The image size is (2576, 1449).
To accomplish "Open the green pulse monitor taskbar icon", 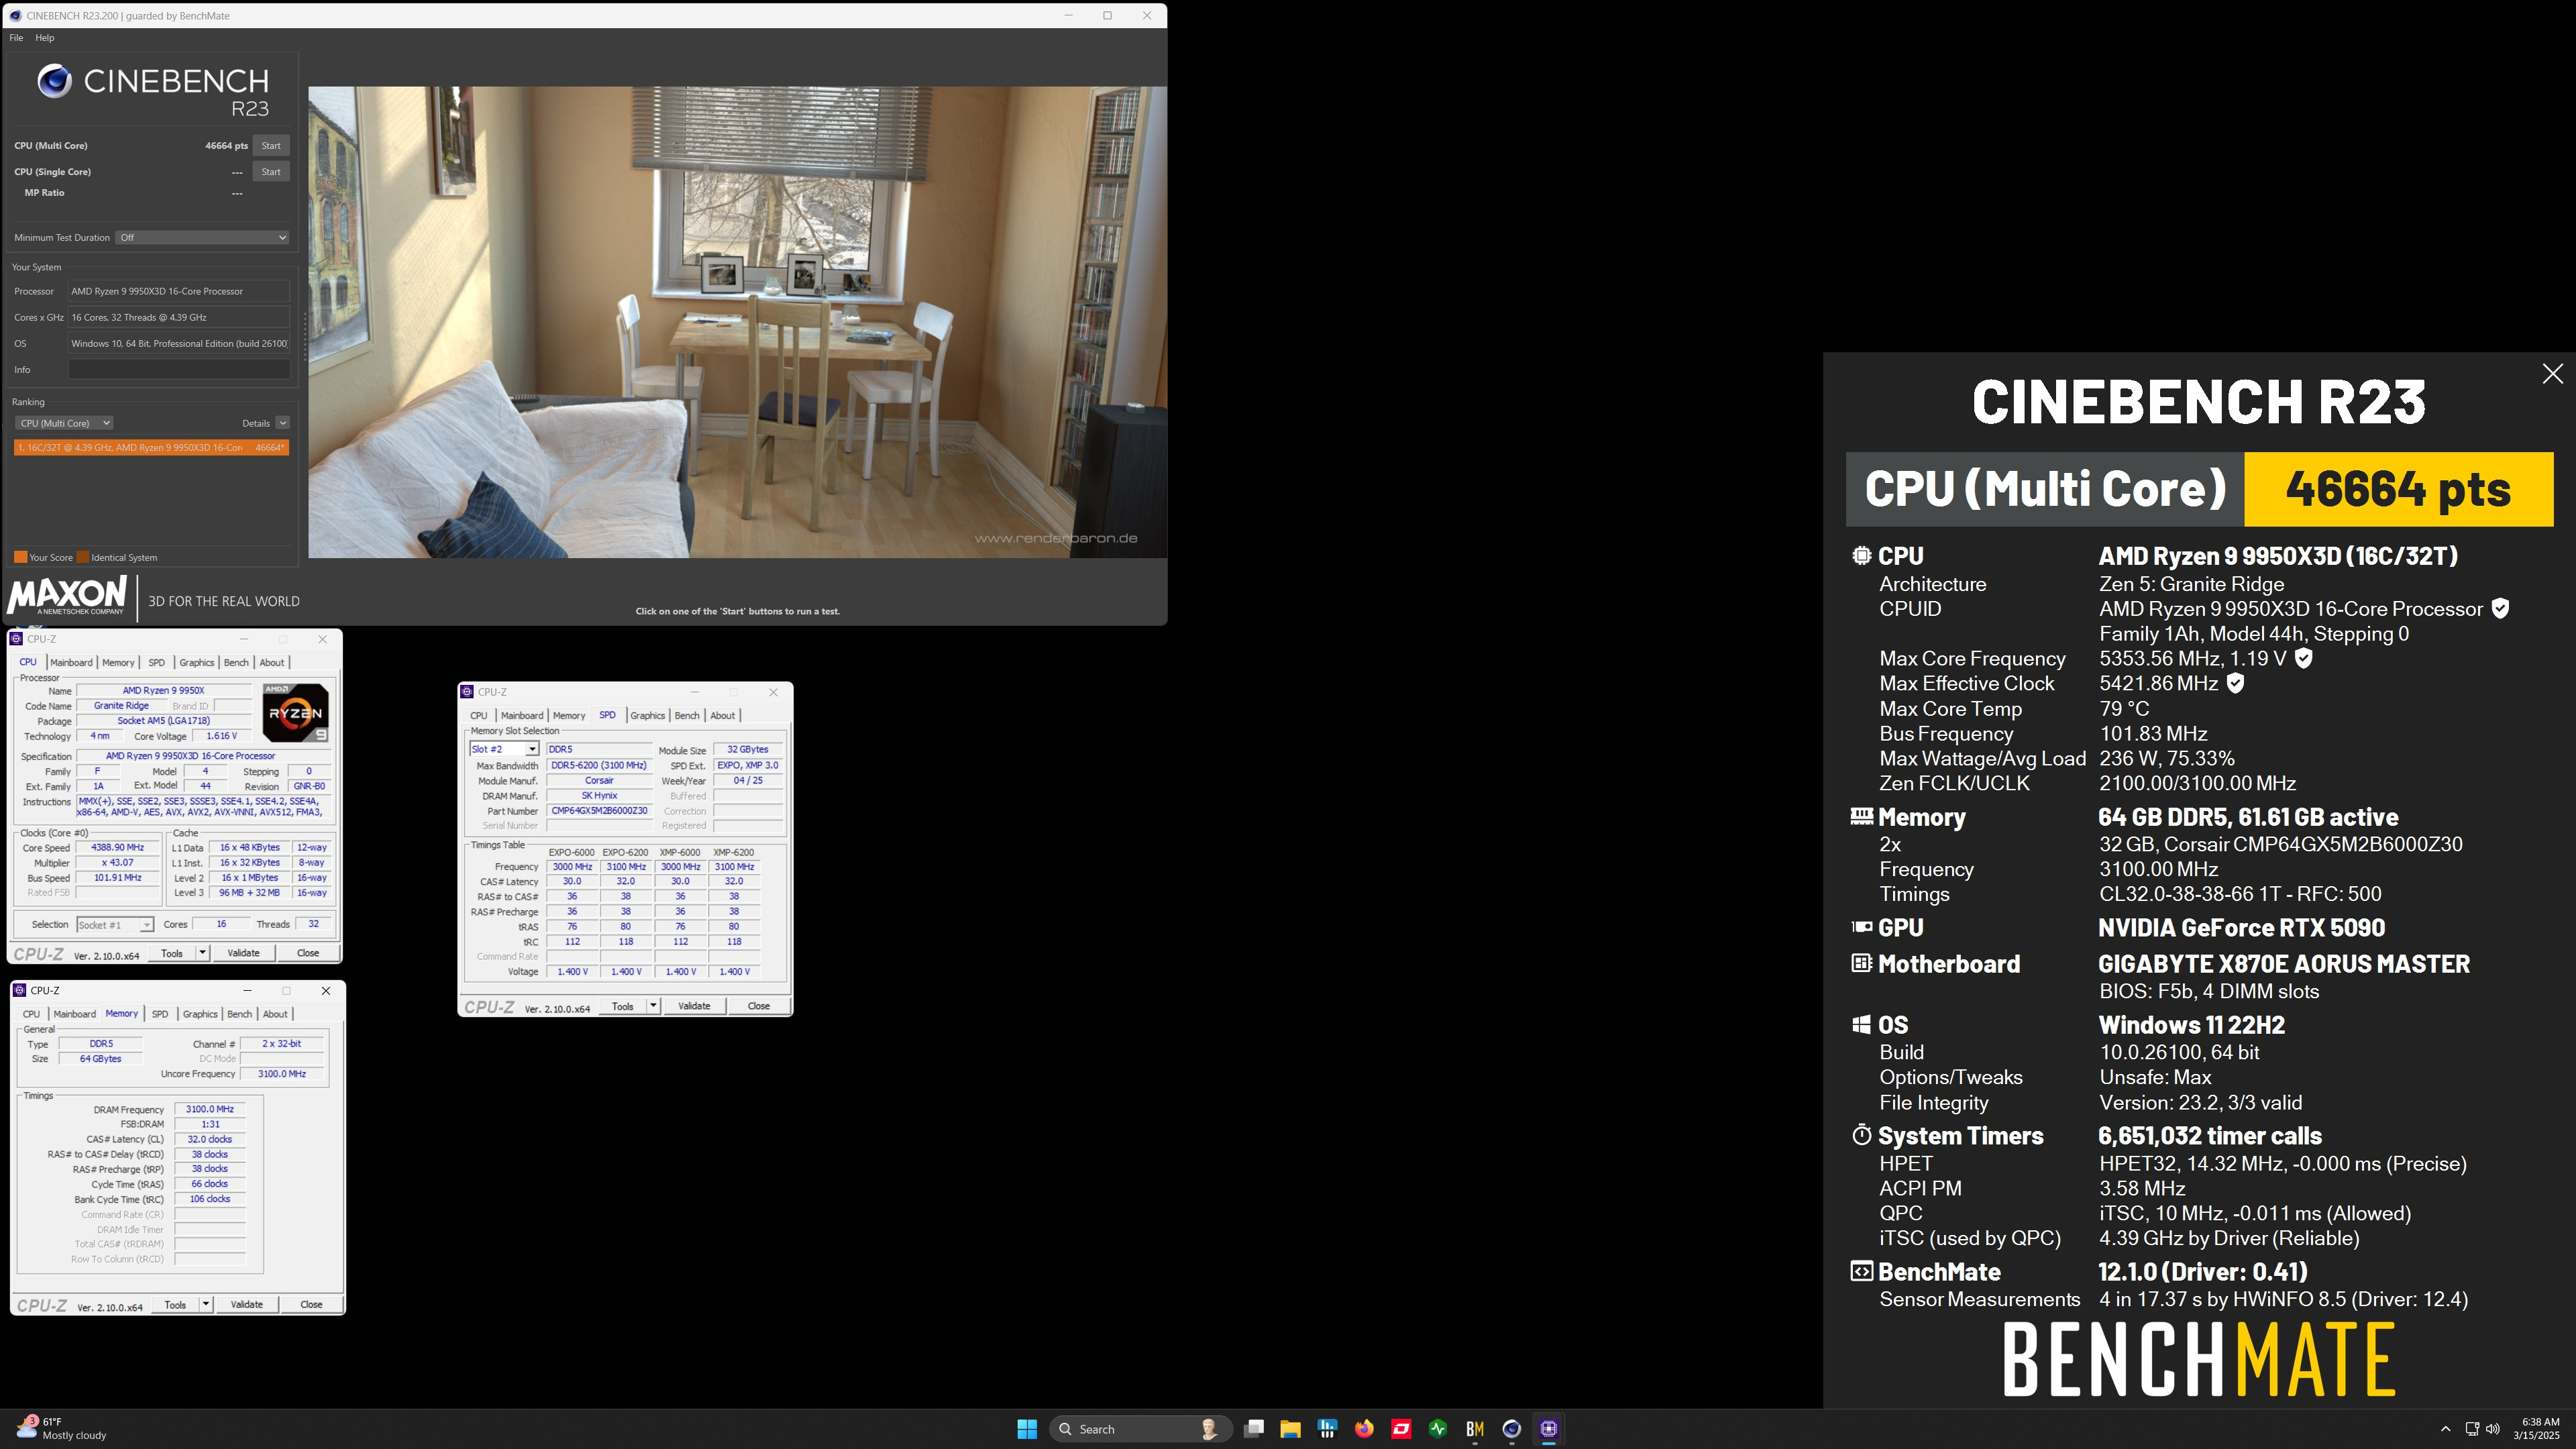I will pos(1438,1429).
